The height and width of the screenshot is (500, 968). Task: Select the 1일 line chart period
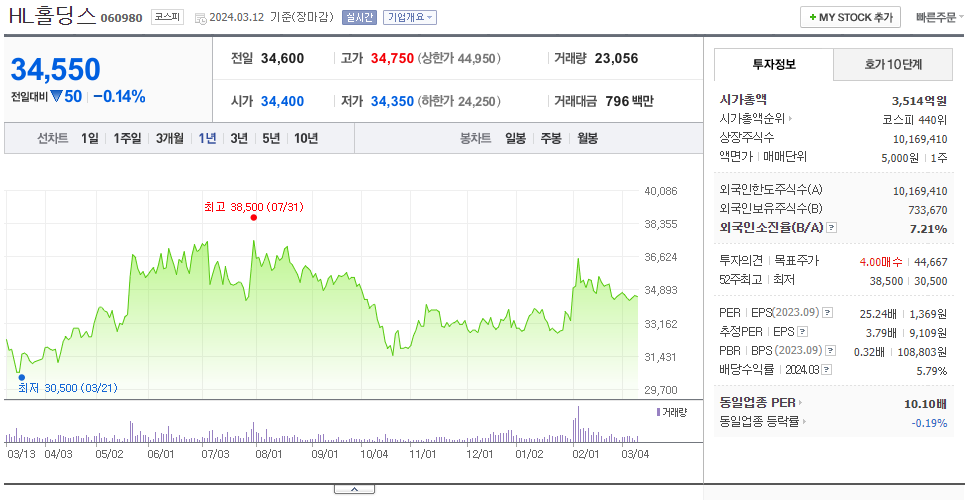[x=90, y=138]
